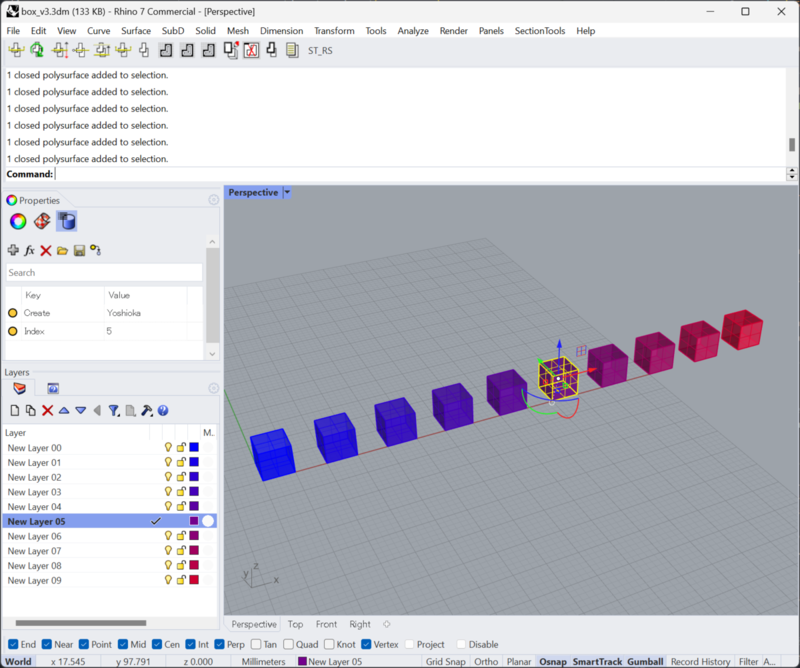Add a new viewport tab
This screenshot has height=668, width=800.
(387, 624)
